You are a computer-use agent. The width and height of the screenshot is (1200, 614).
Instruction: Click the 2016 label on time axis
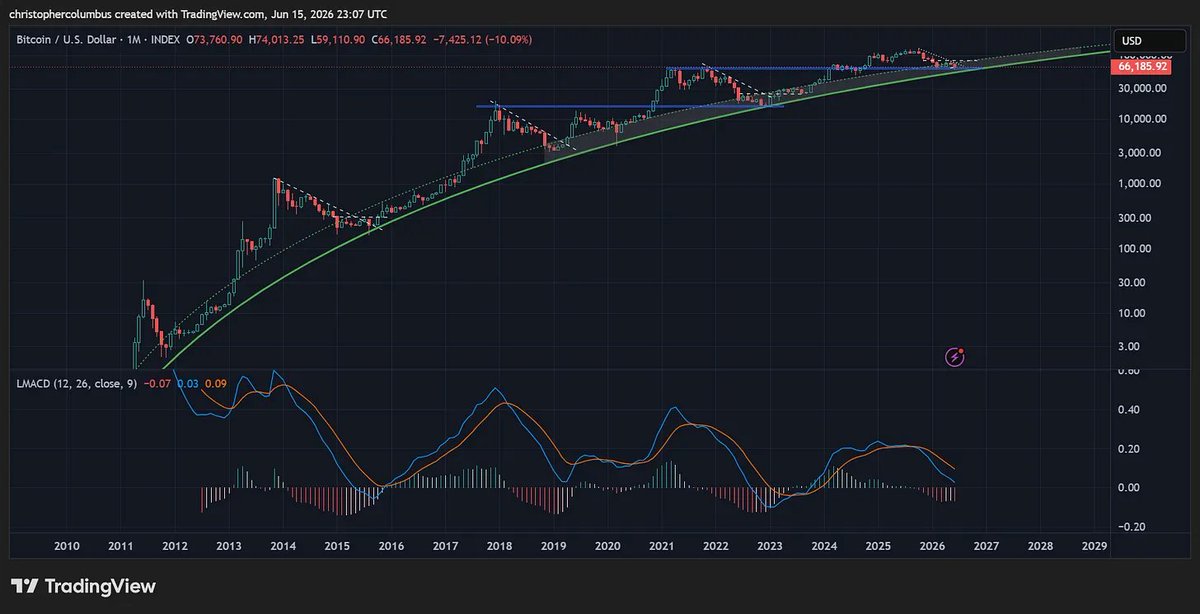[x=391, y=547]
